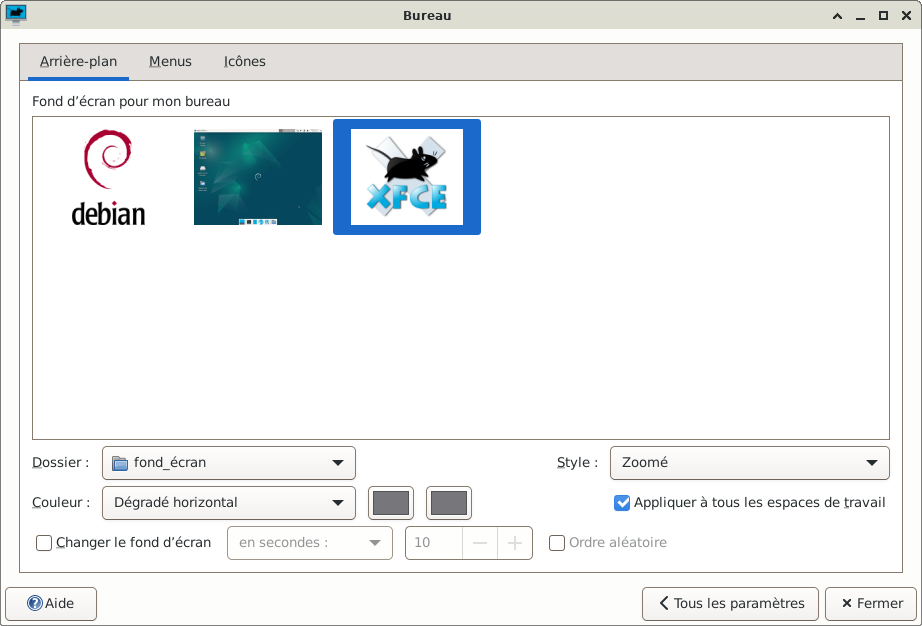Select the XFCE mouse logo wallpaper
This screenshot has height=626, width=922.
tap(407, 177)
